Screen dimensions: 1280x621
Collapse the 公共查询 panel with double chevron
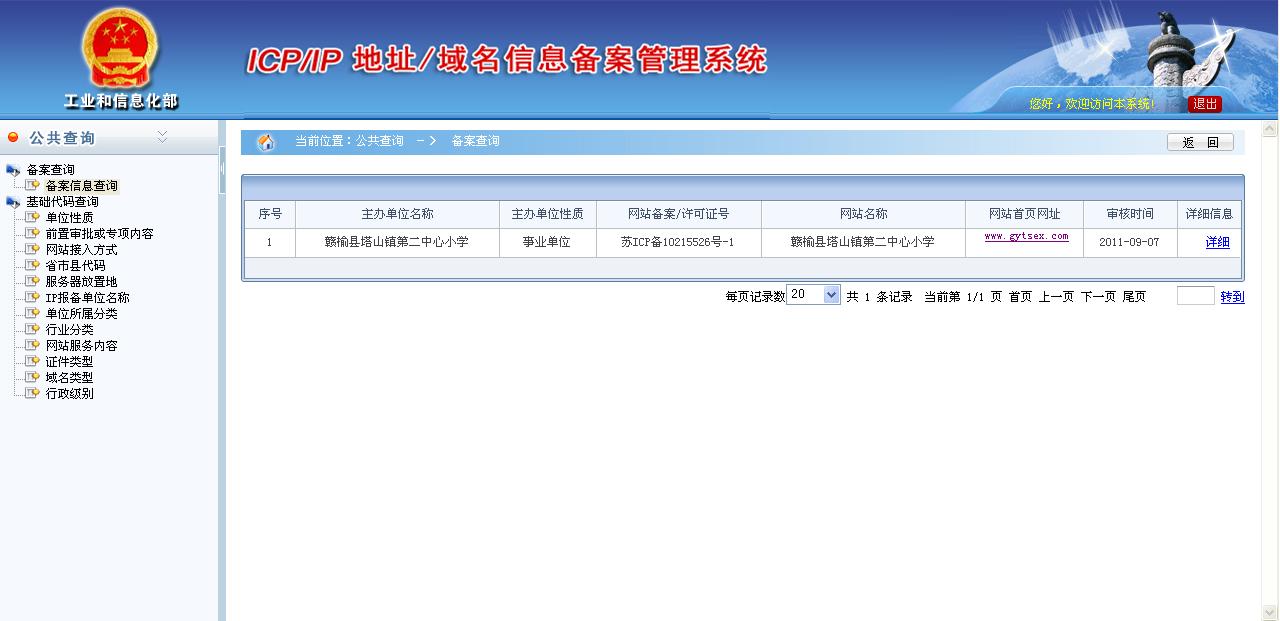162,137
